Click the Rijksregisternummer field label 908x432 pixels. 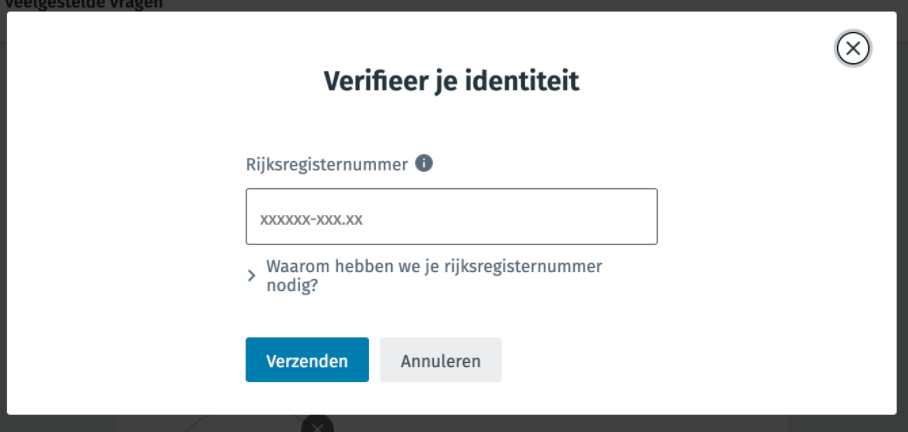(327, 164)
